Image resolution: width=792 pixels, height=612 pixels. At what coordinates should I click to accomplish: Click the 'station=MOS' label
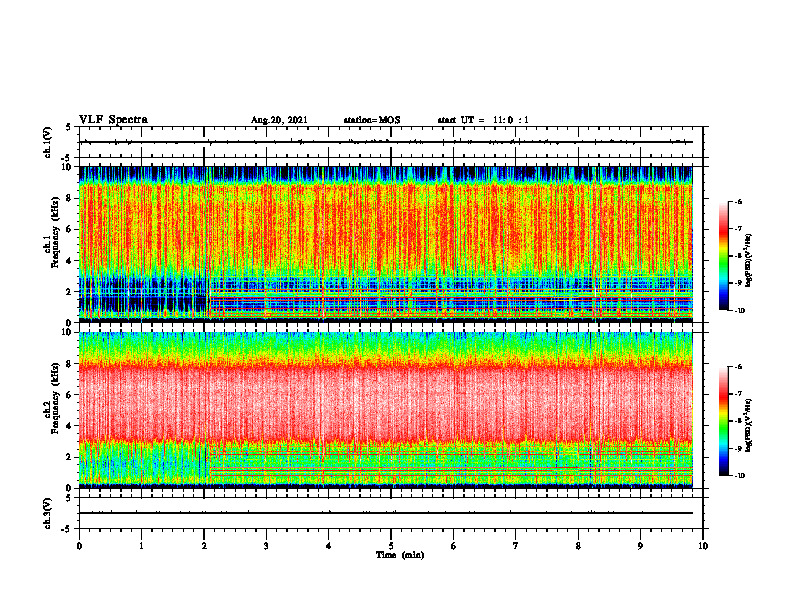pyautogui.click(x=372, y=120)
